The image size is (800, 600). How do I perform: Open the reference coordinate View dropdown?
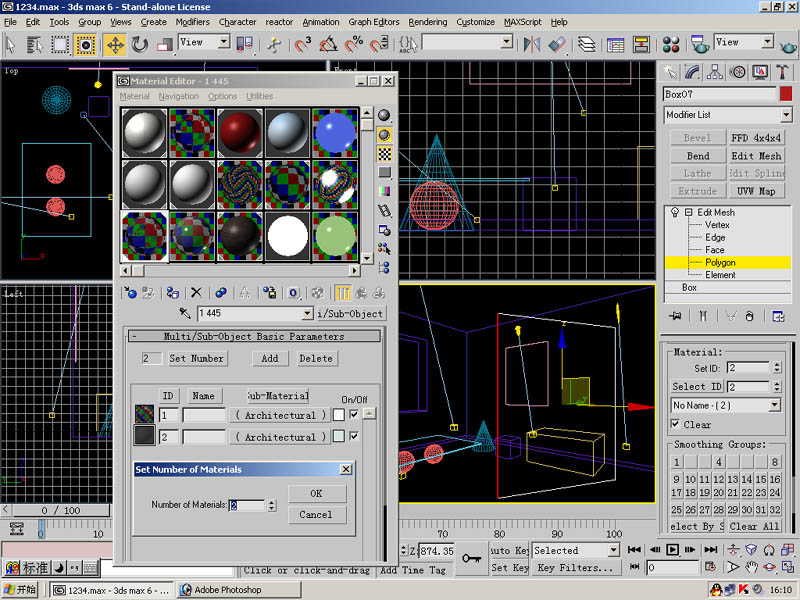pyautogui.click(x=224, y=42)
